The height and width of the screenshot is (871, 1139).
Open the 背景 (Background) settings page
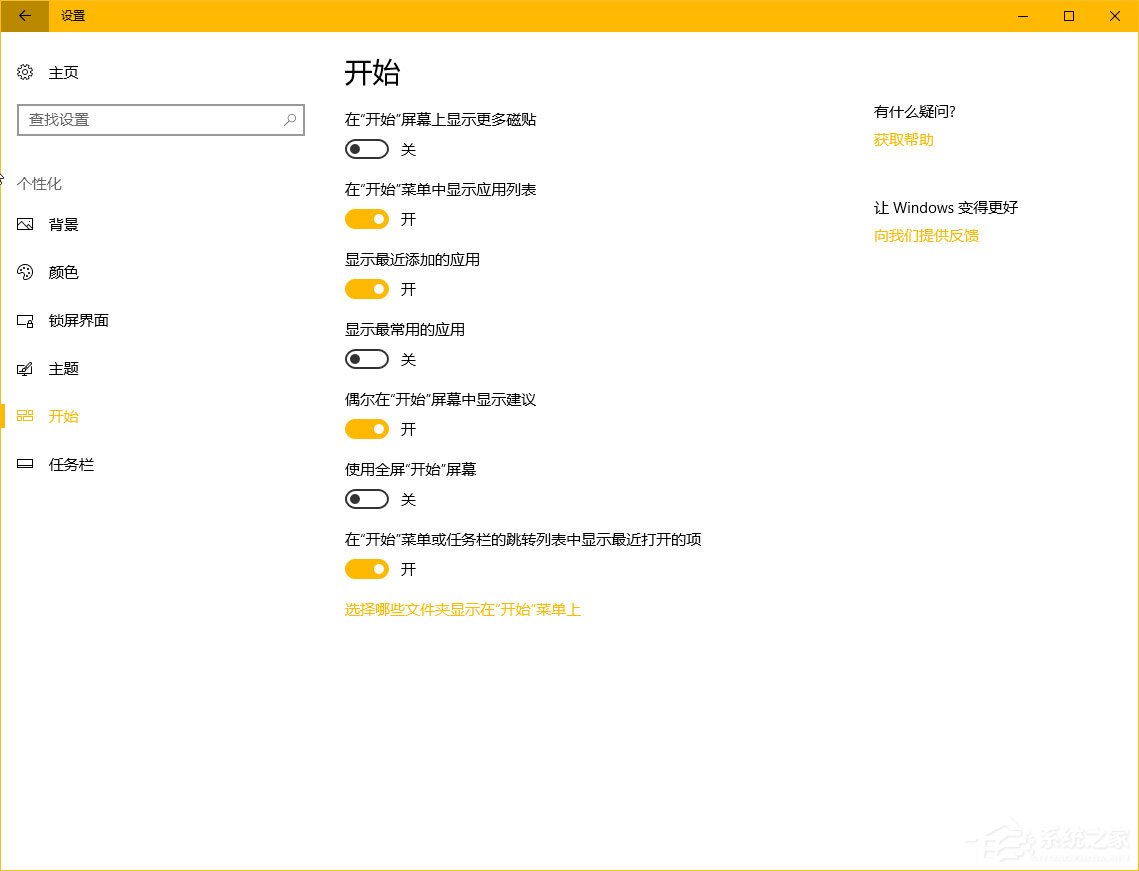coord(62,224)
